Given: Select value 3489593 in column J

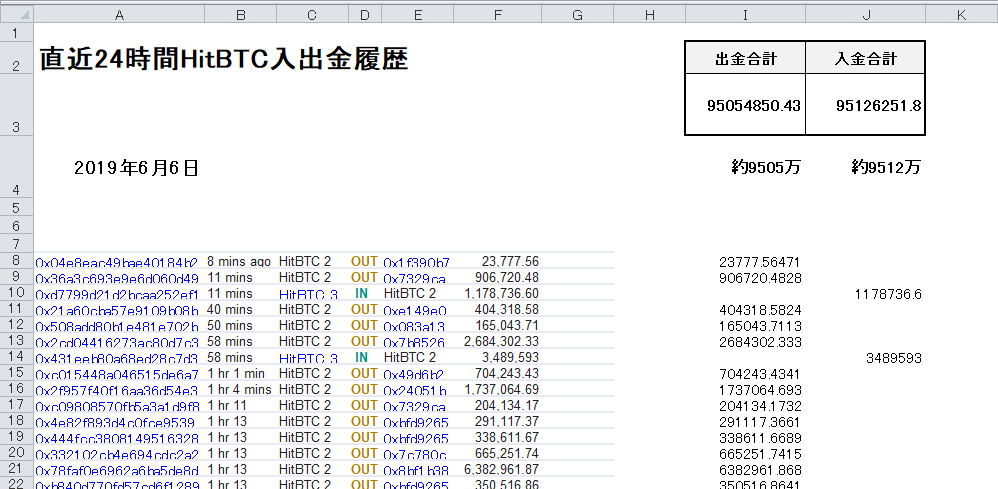Looking at the screenshot, I should 894,358.
